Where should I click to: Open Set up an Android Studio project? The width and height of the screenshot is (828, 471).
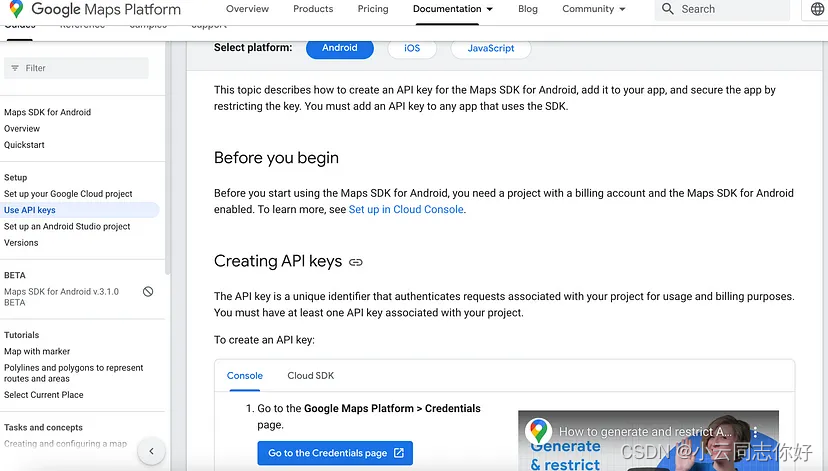(67, 227)
